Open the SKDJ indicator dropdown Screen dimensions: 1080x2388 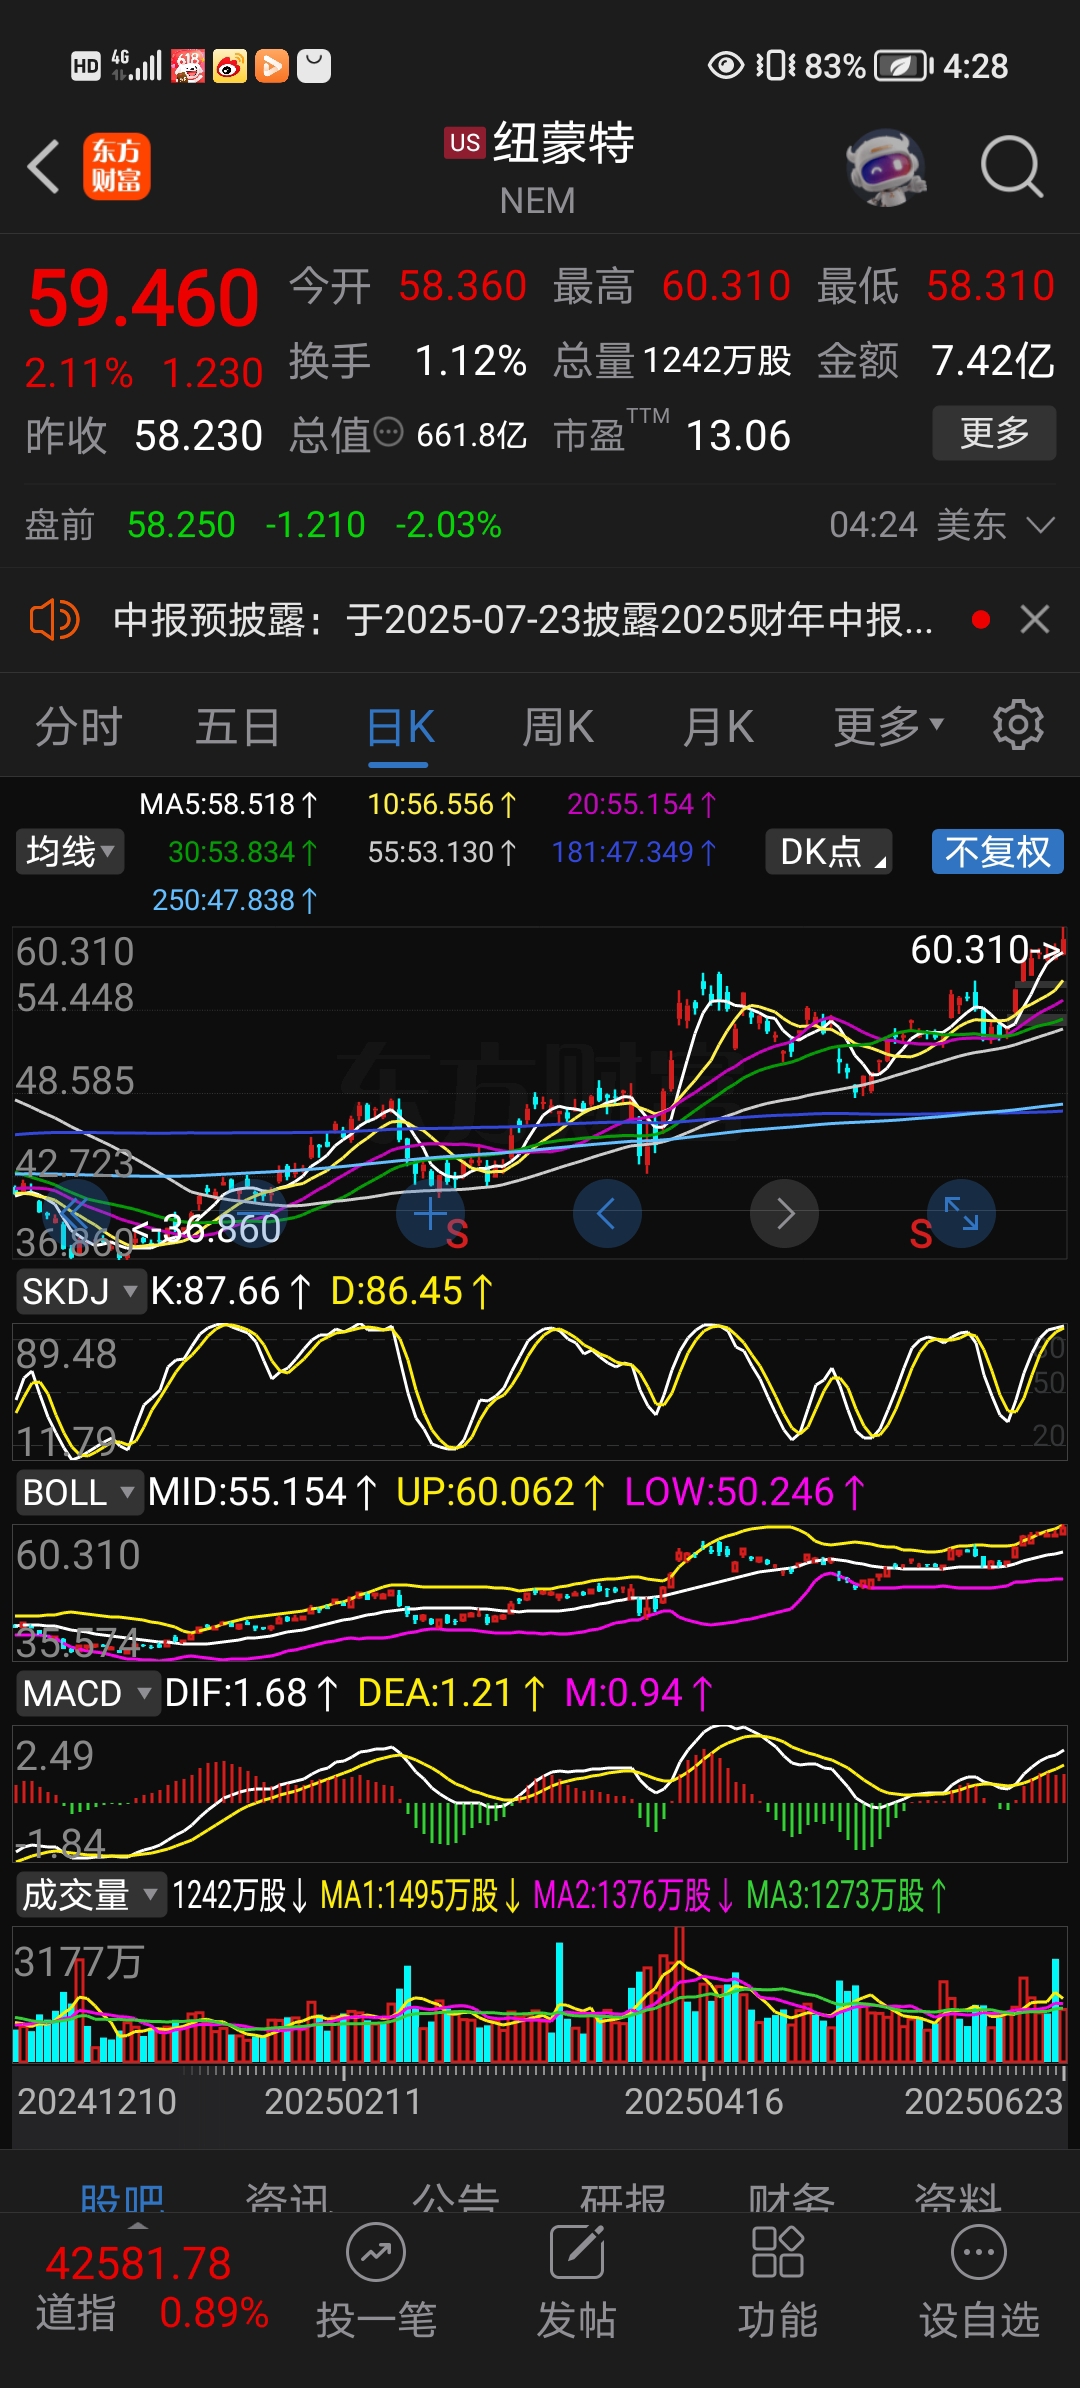coord(80,1291)
